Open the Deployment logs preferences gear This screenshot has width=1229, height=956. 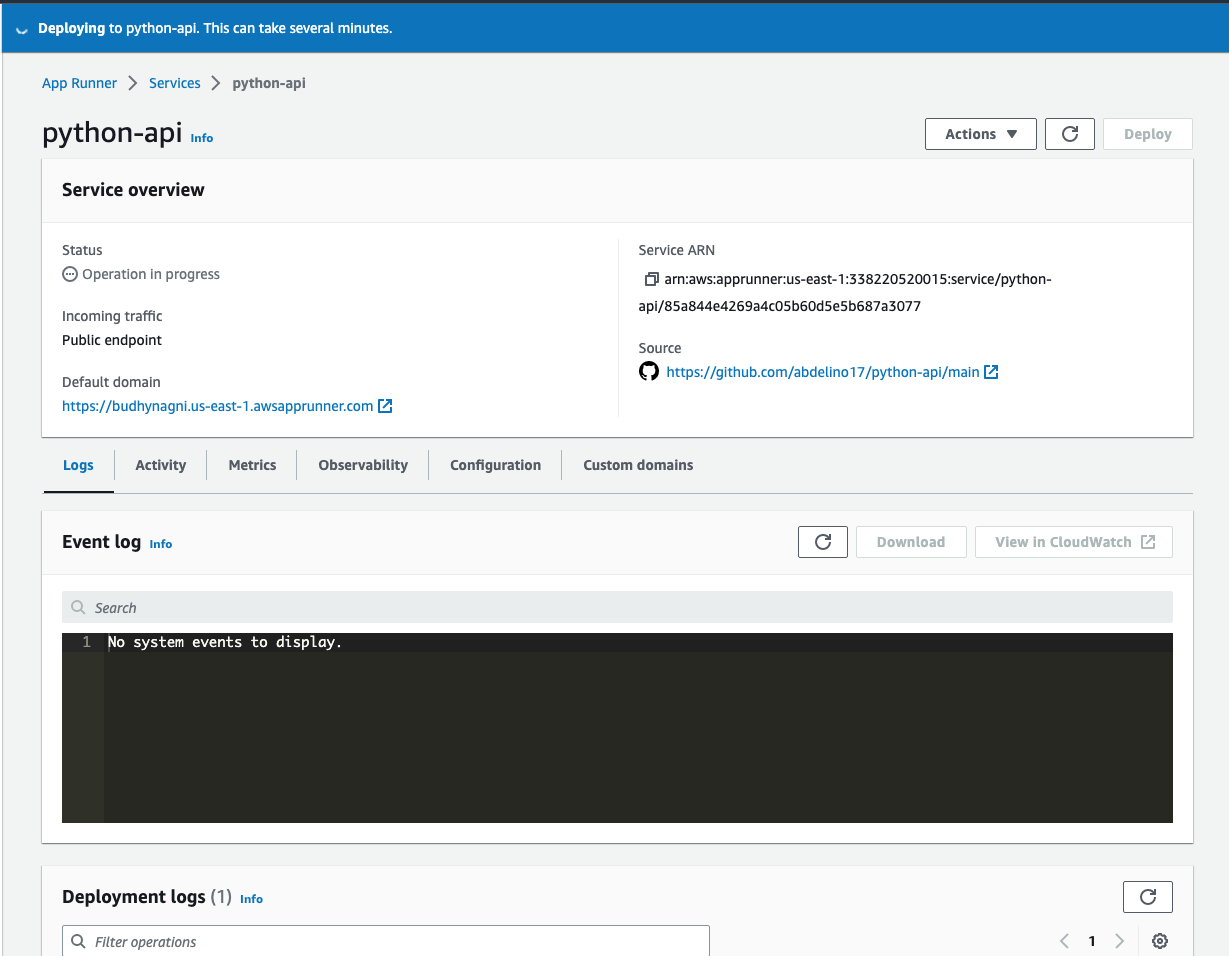(1159, 941)
